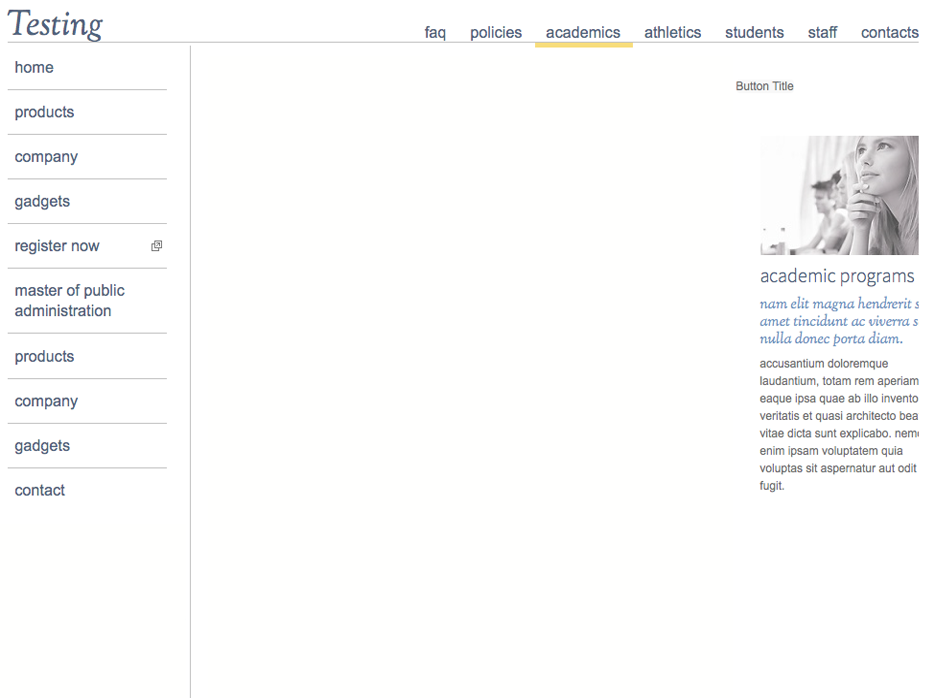Go to home in the sidebar
Image resolution: width=927 pixels, height=698 pixels.
click(x=34, y=68)
